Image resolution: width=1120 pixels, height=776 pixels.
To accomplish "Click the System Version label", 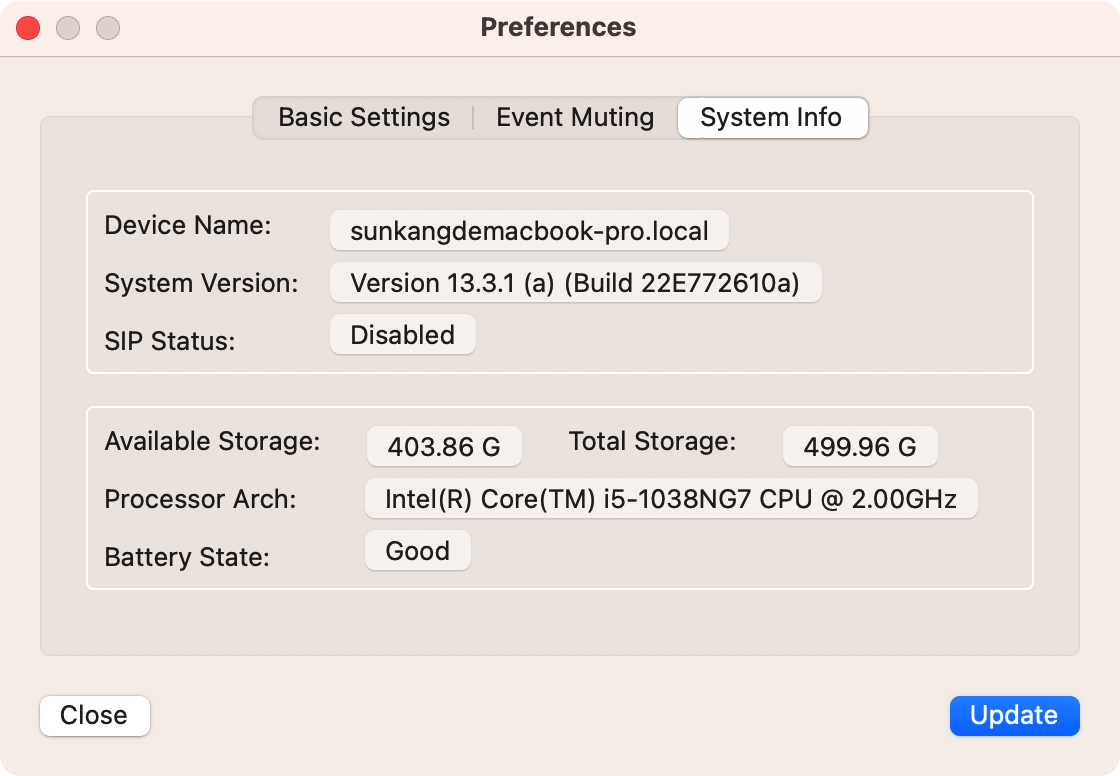I will 201,283.
